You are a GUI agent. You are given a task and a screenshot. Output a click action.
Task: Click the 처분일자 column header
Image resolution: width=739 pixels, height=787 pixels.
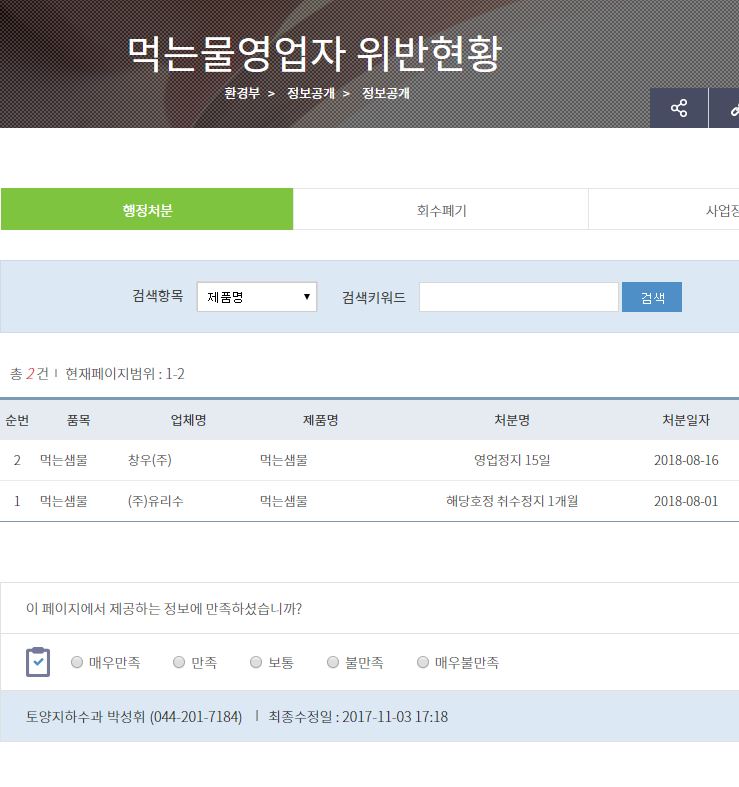point(685,420)
